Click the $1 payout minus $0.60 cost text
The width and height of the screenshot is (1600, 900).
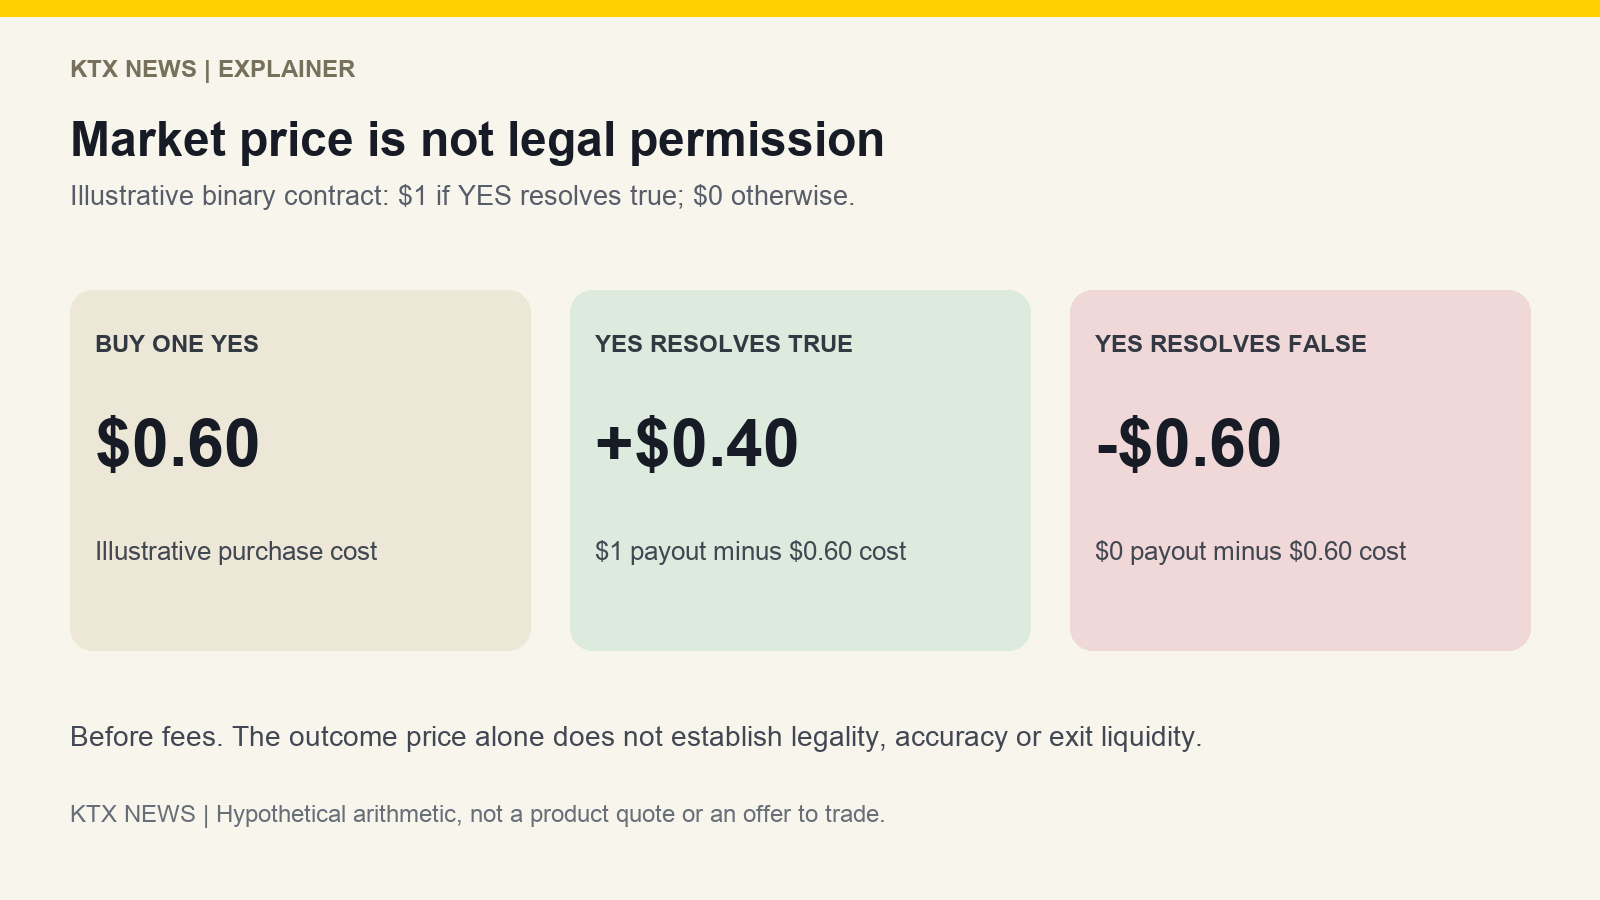click(x=750, y=552)
